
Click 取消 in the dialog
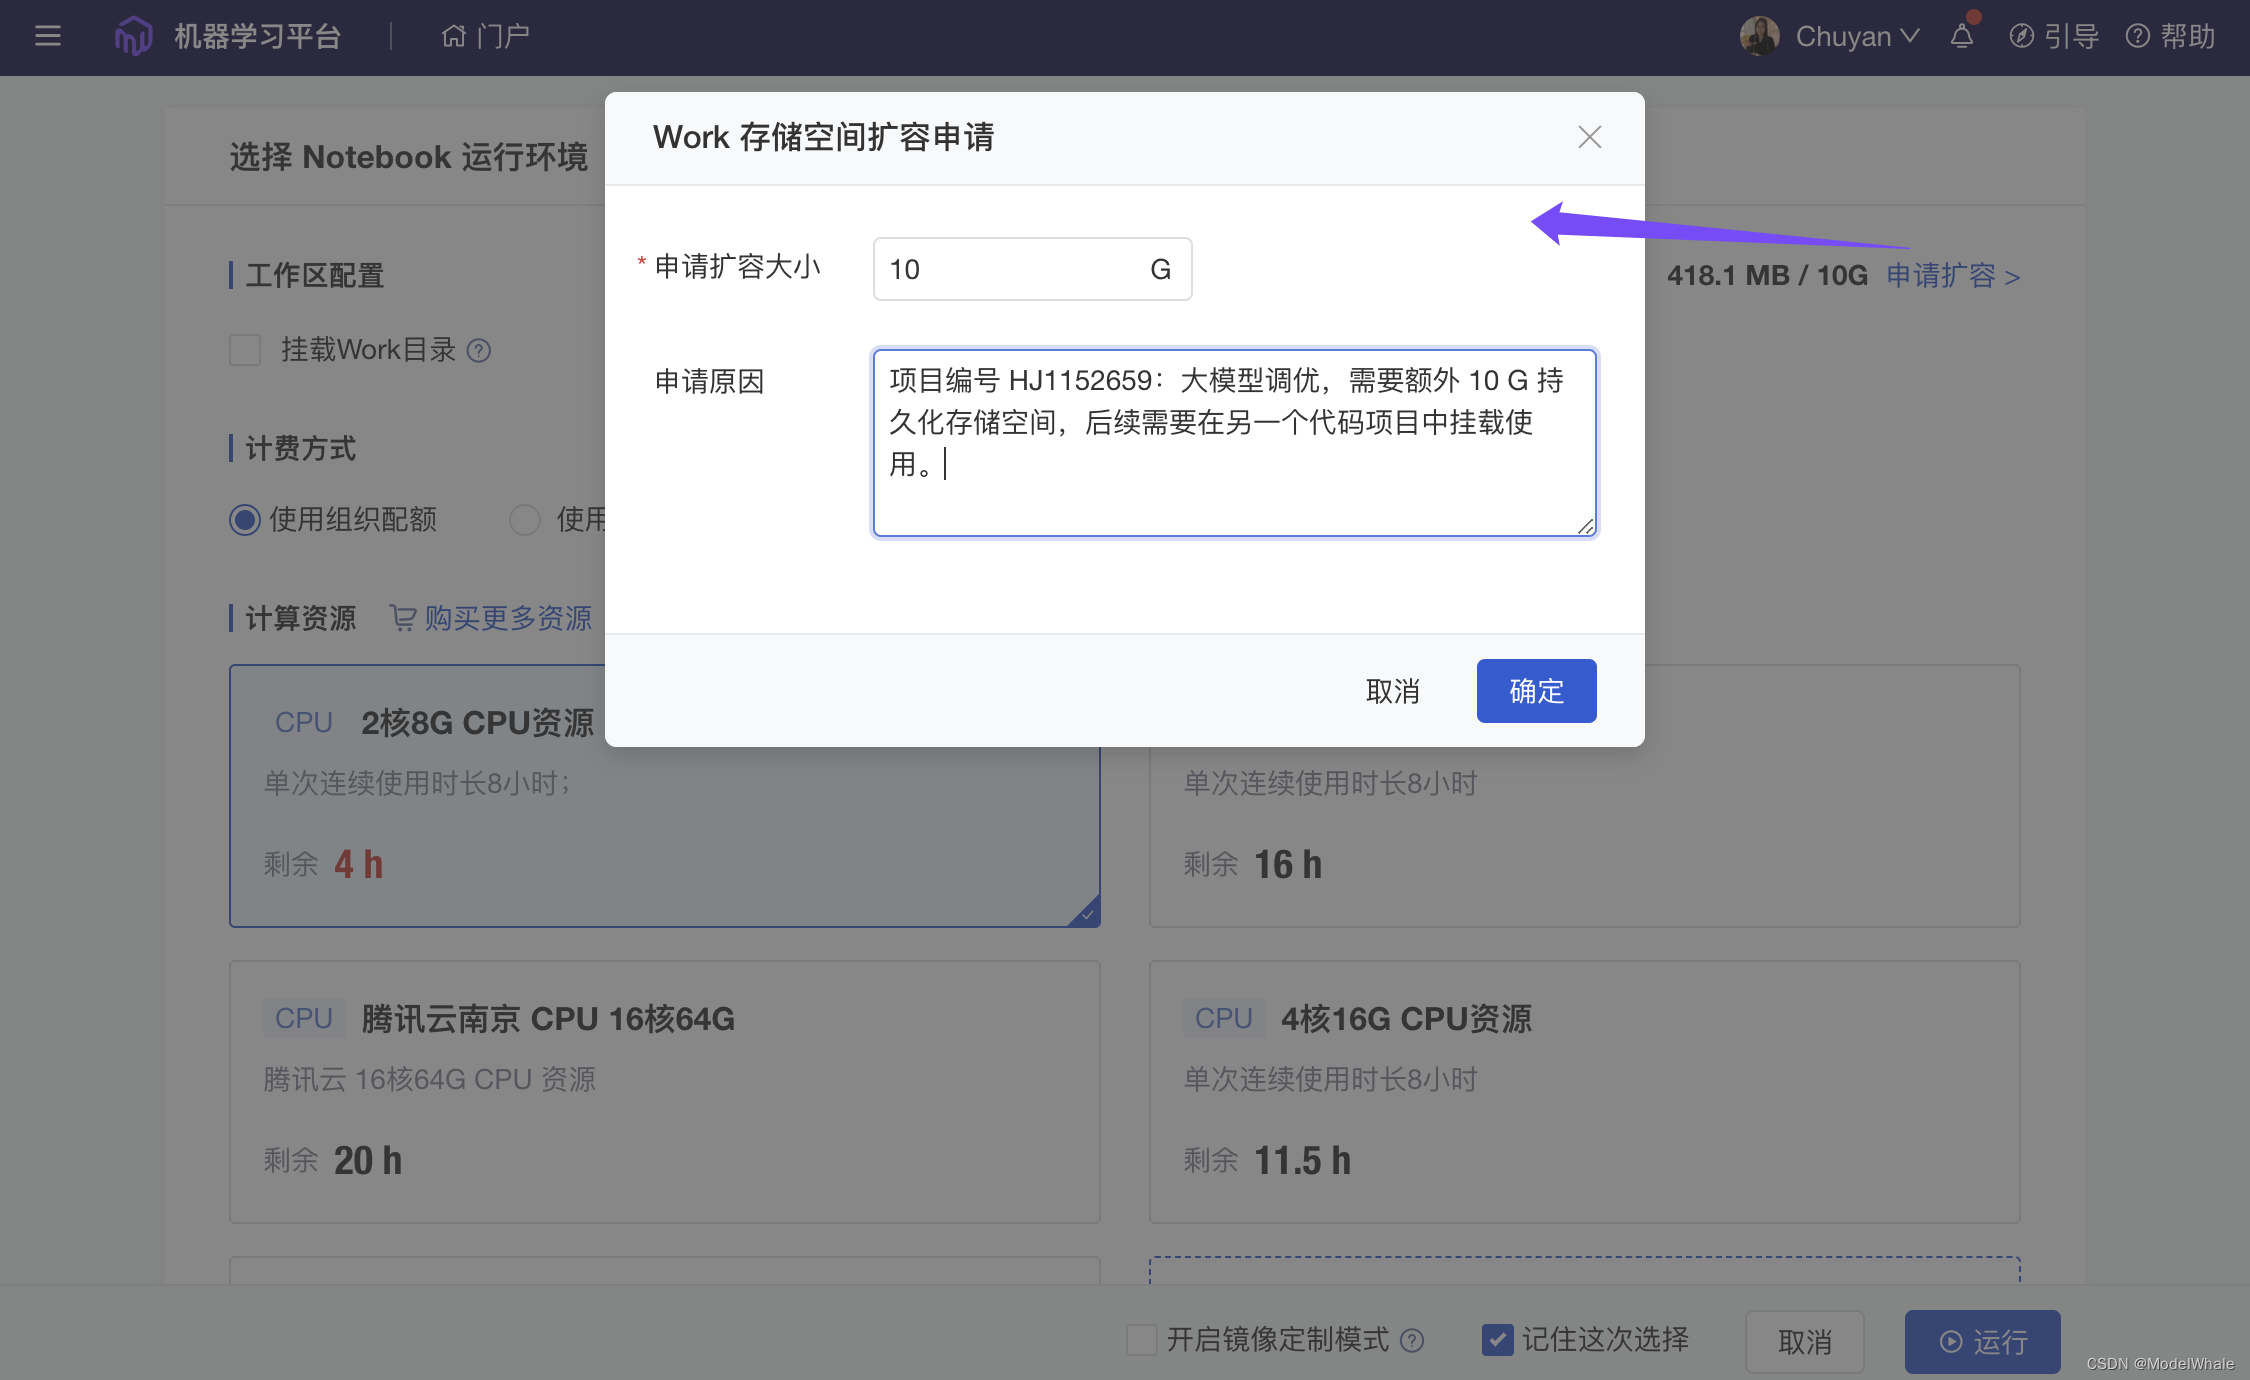point(1392,691)
